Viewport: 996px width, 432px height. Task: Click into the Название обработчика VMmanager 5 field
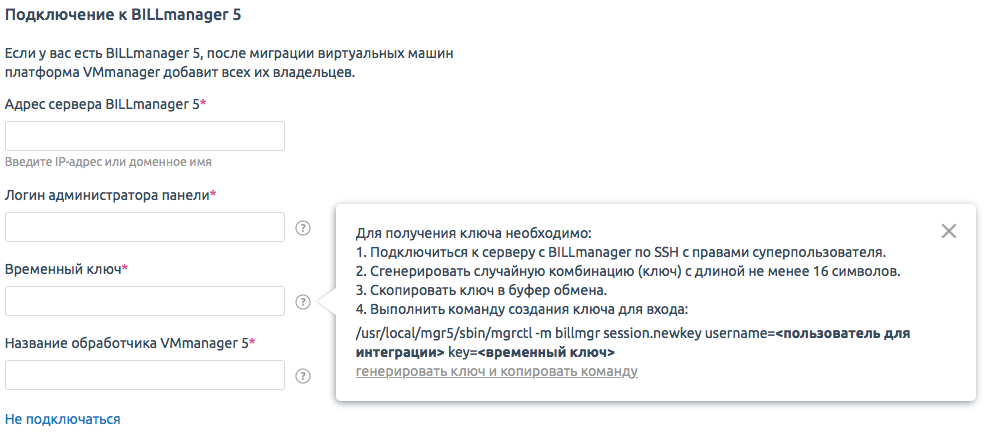coord(145,375)
